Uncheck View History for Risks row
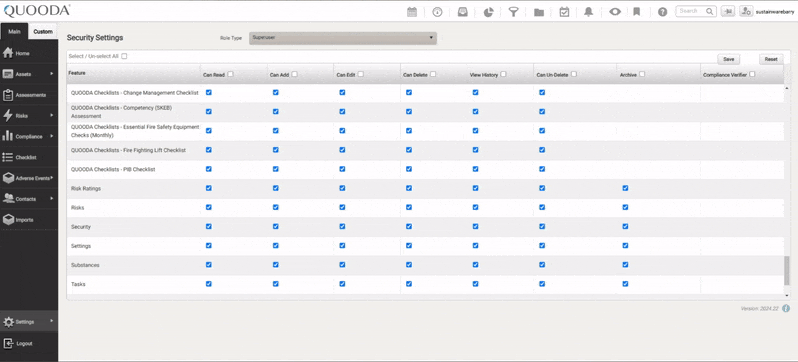Image resolution: width=798 pixels, height=362 pixels. point(475,207)
